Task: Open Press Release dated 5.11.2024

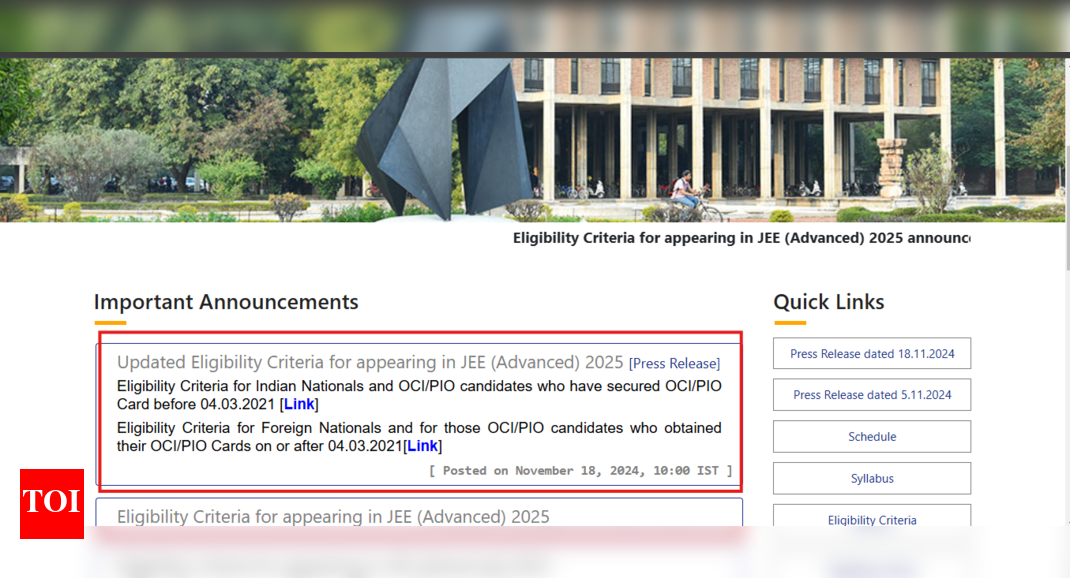Action: 871,394
